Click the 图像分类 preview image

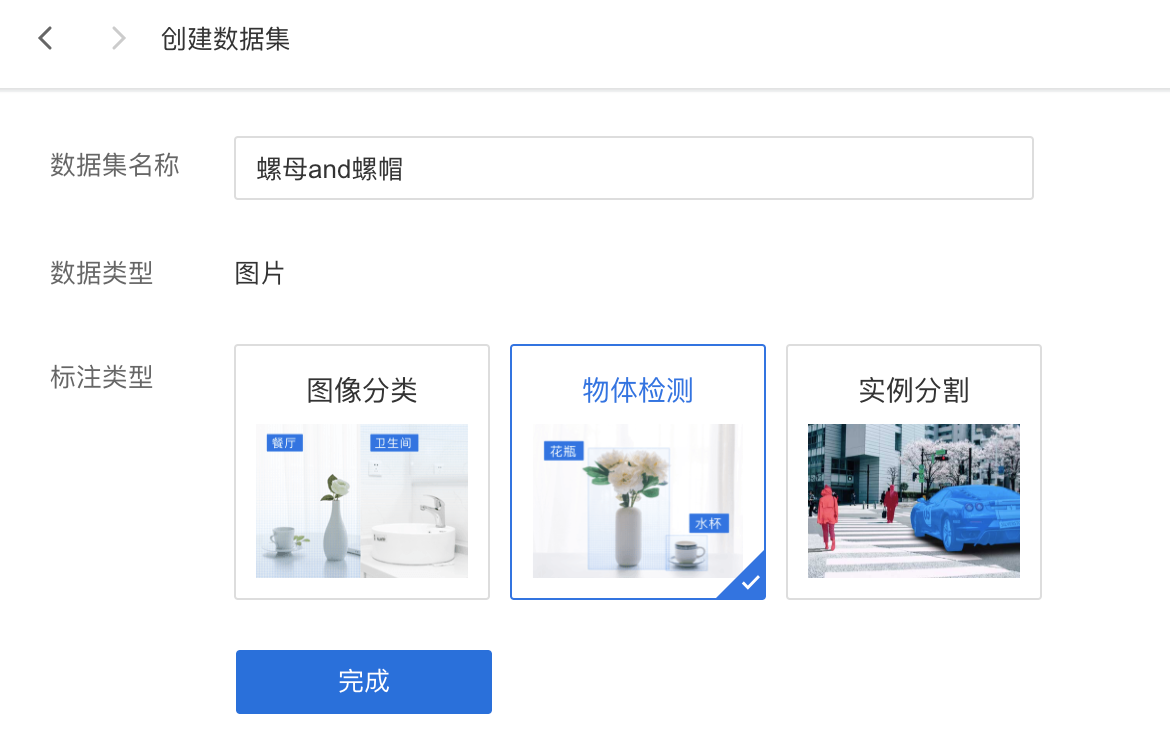tap(362, 501)
